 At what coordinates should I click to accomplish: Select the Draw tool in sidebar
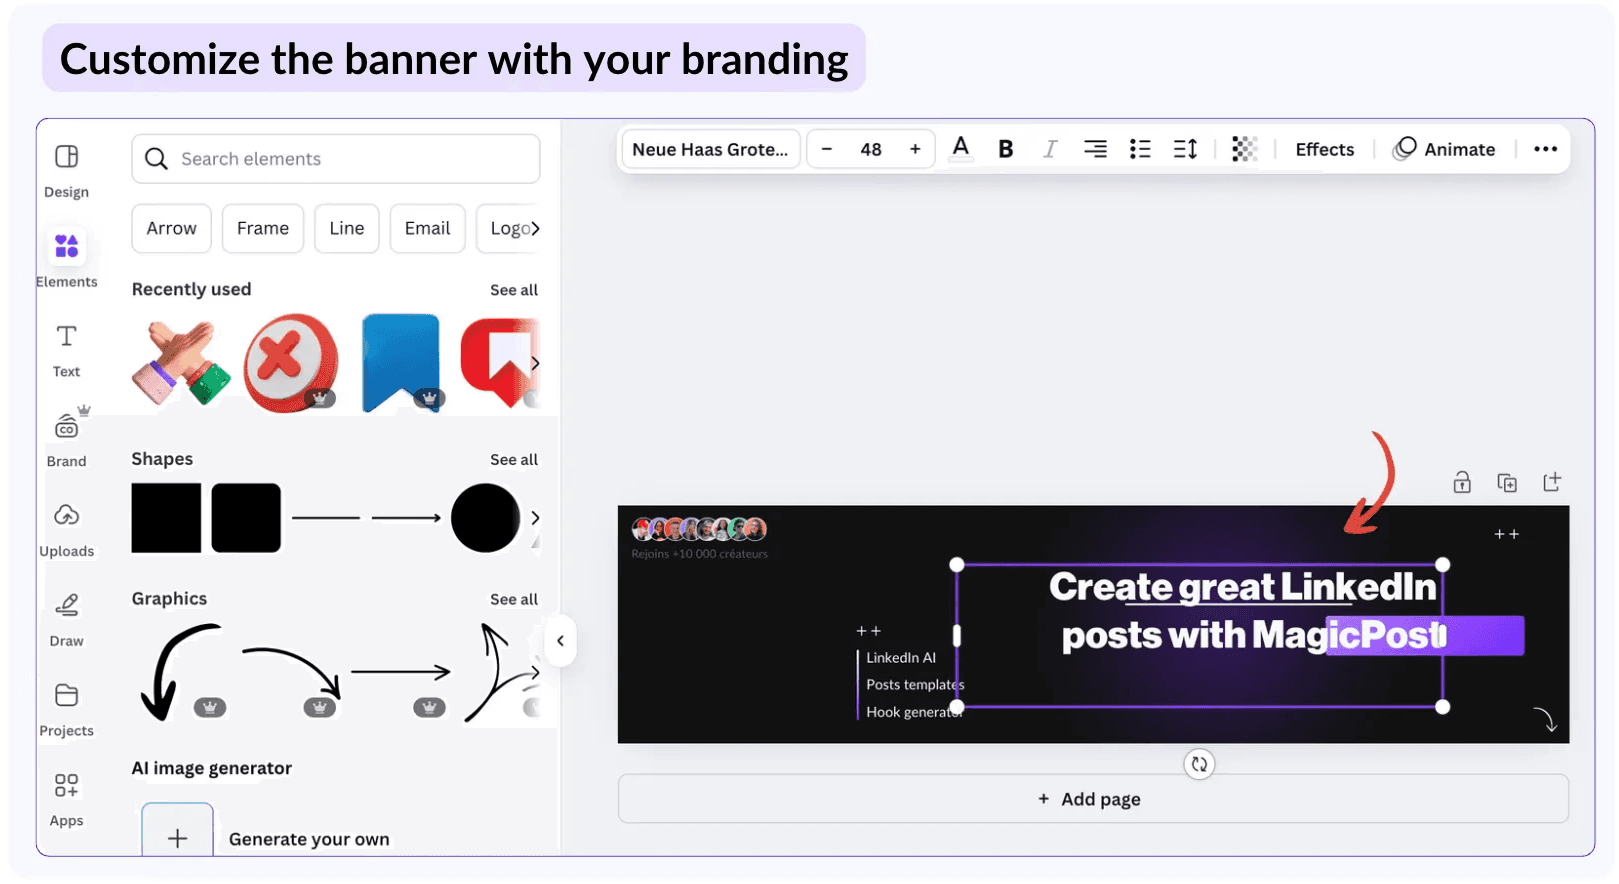coord(67,619)
